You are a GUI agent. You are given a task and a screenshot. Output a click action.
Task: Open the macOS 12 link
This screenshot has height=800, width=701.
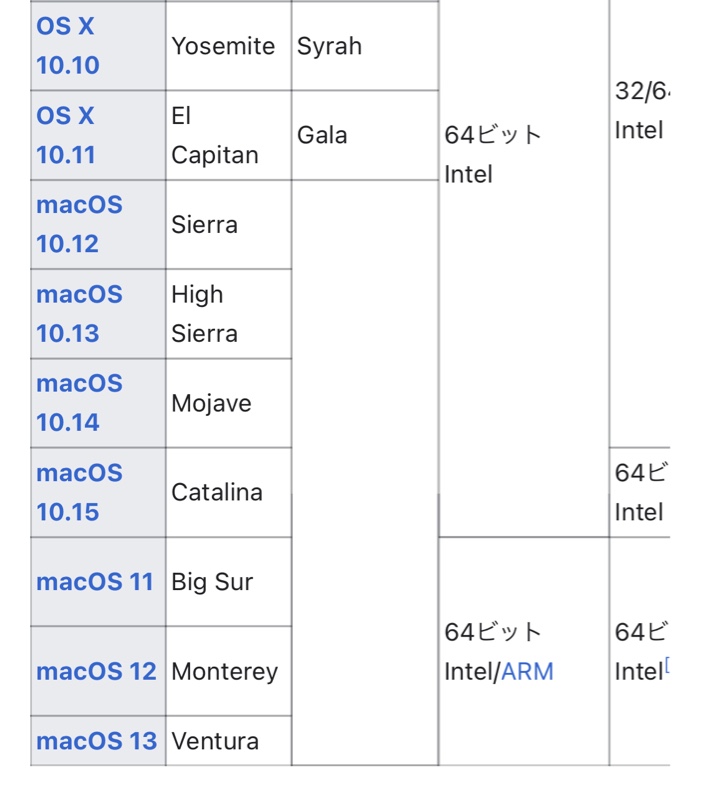(x=96, y=671)
